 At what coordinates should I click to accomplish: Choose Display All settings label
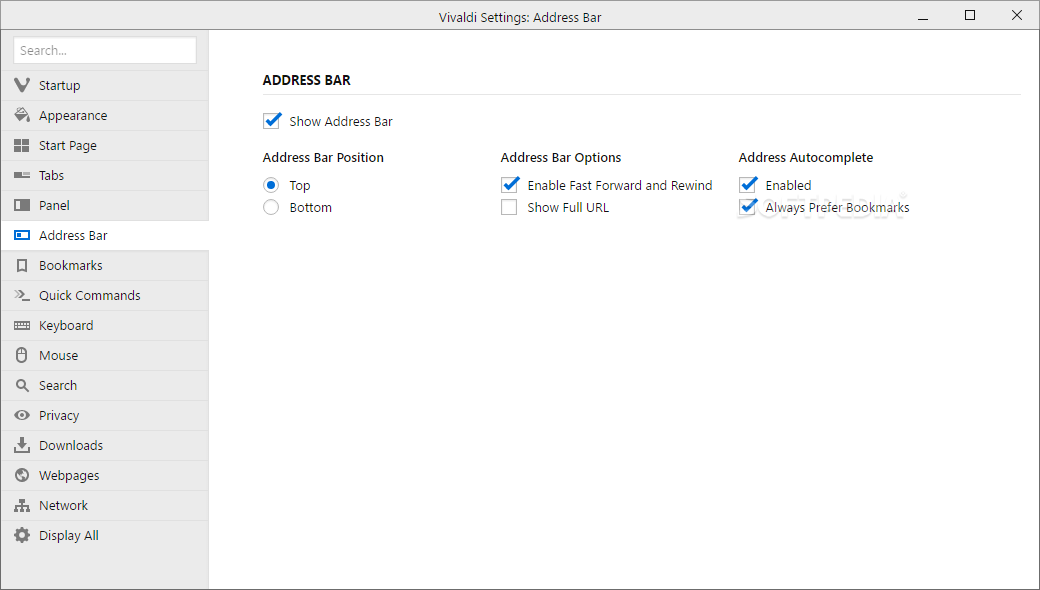point(68,536)
